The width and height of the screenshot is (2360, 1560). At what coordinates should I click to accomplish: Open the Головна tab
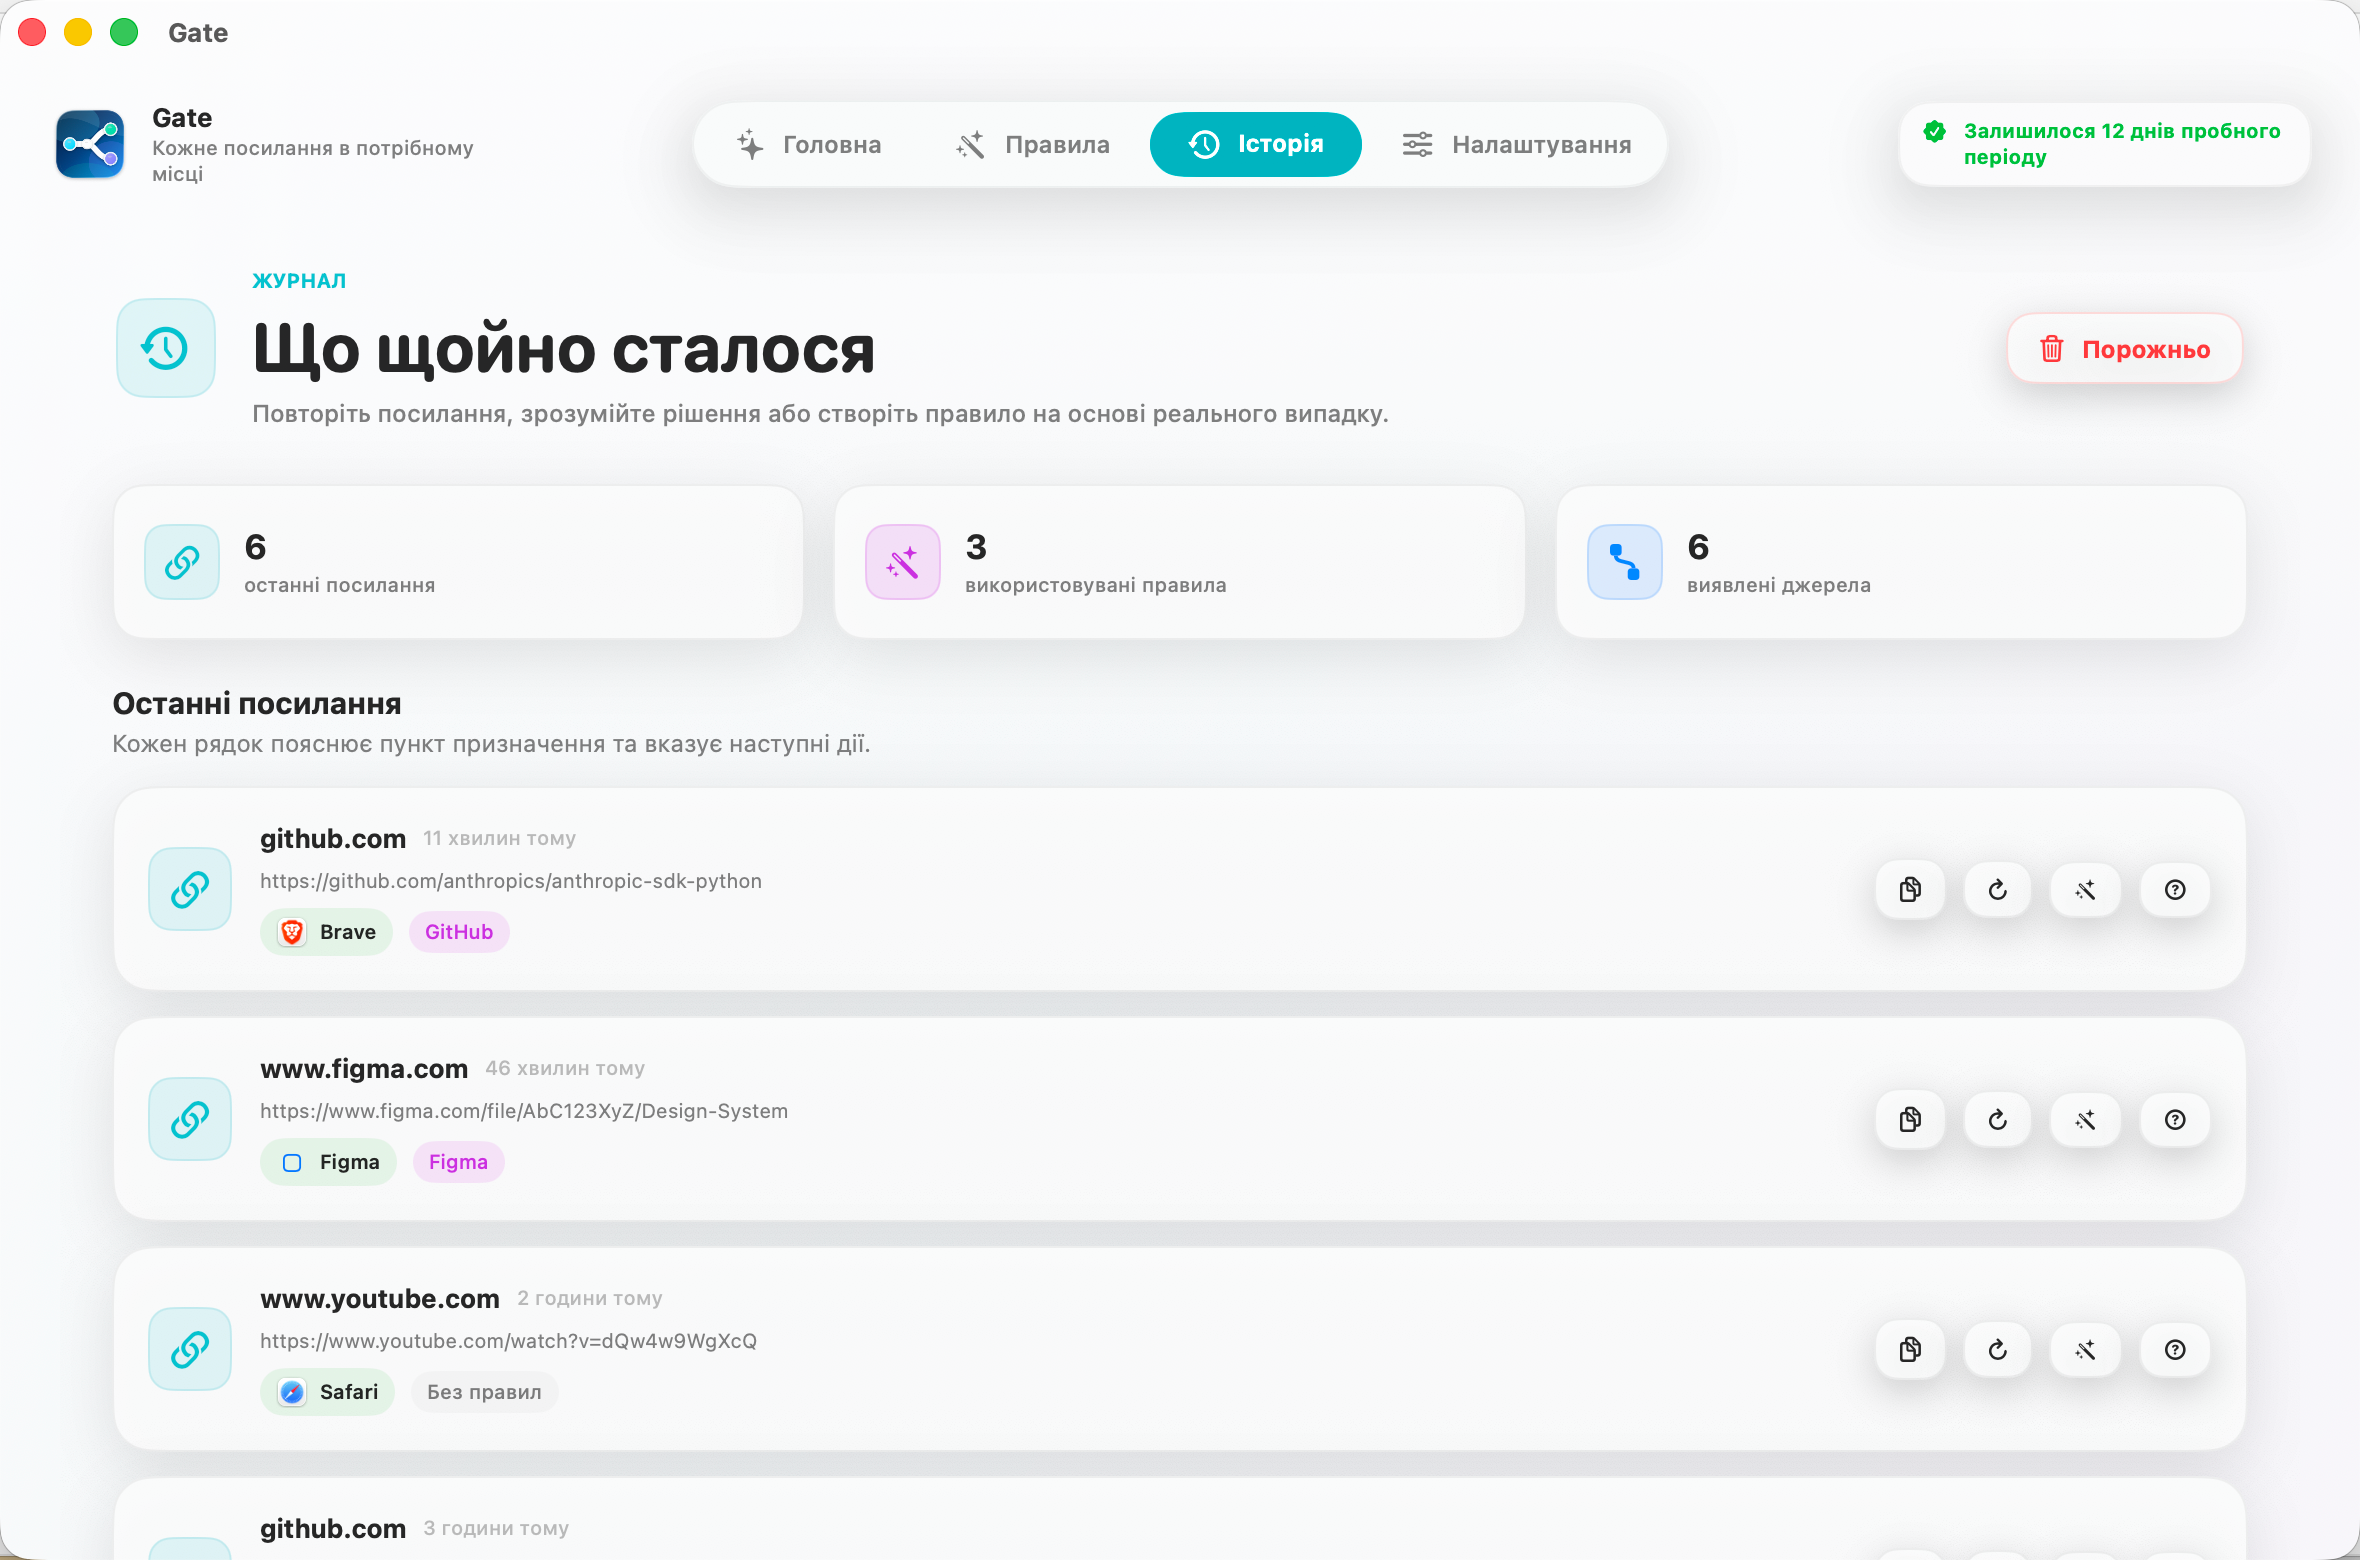[x=809, y=145]
